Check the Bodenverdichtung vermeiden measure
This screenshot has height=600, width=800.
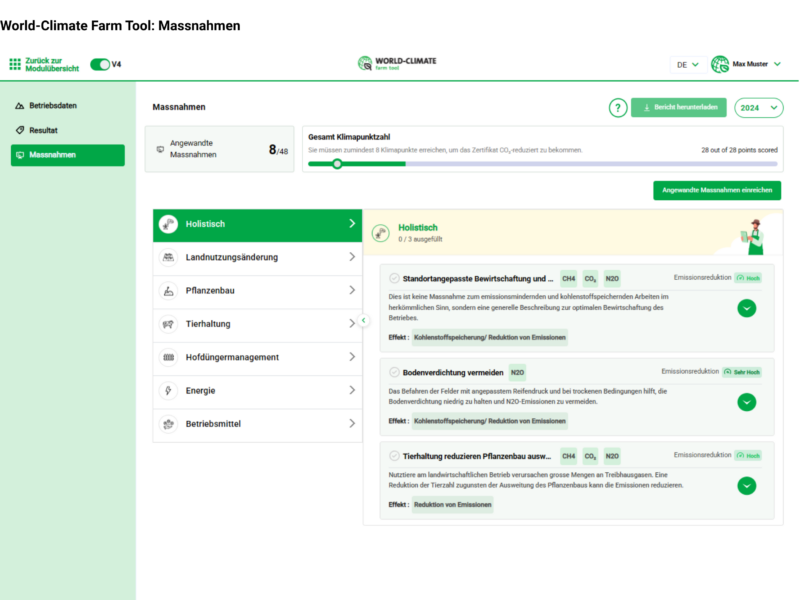tap(394, 372)
